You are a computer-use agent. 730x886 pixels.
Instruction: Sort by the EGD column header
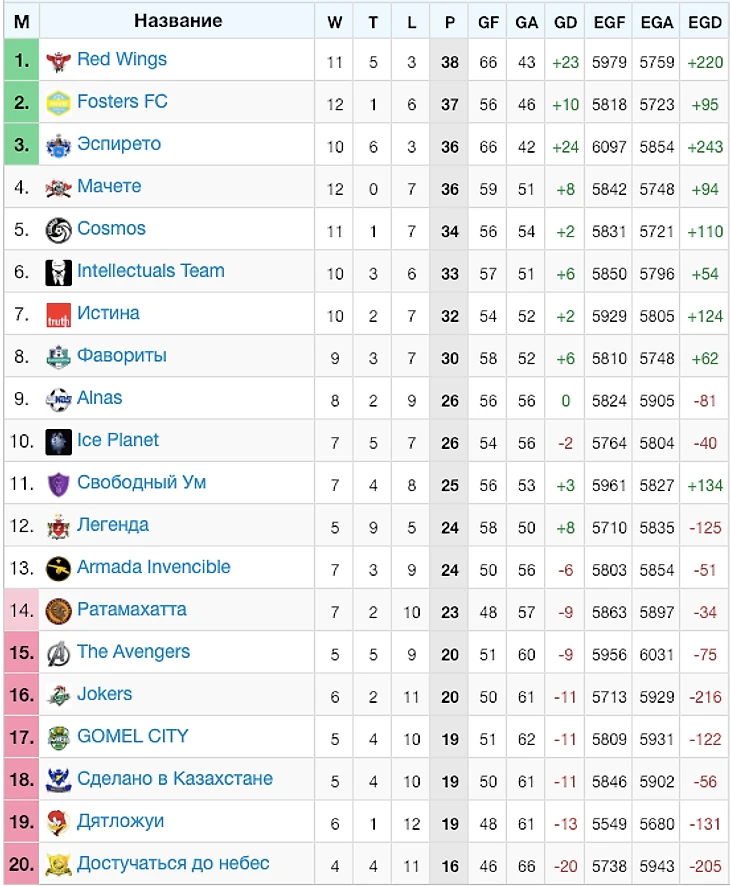705,22
